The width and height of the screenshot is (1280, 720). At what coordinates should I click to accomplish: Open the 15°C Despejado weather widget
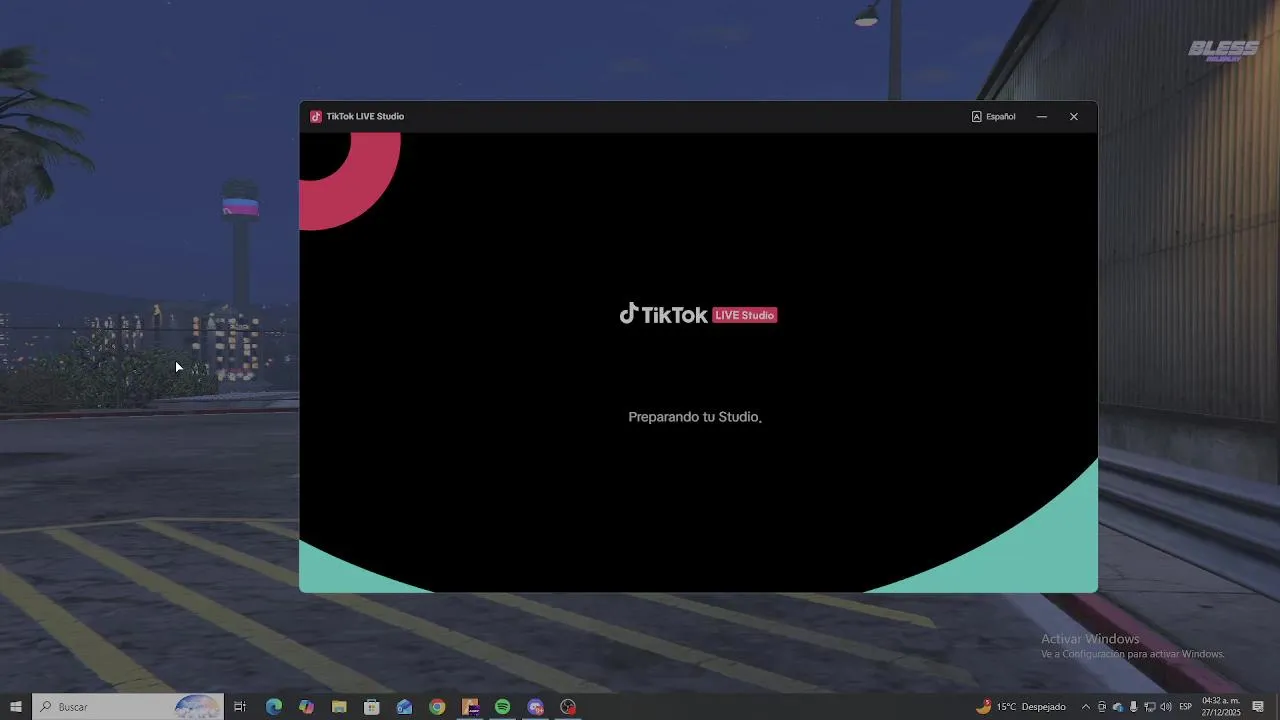pyautogui.click(x=1021, y=707)
